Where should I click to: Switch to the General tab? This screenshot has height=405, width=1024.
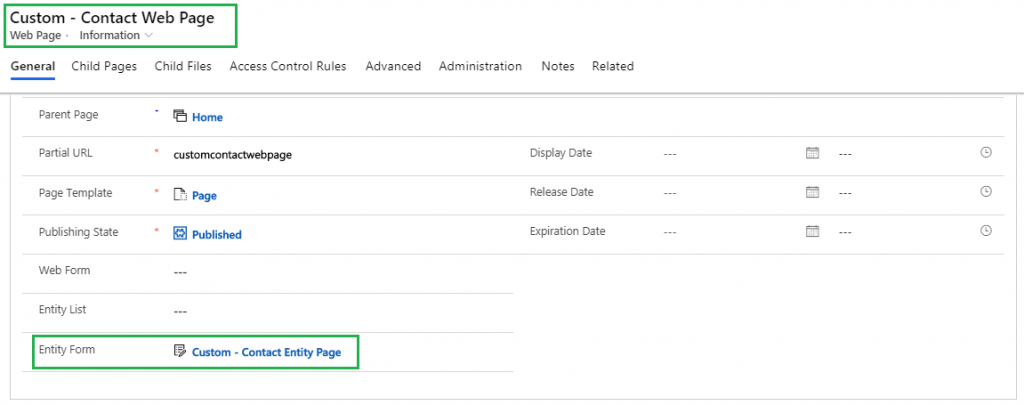point(33,66)
